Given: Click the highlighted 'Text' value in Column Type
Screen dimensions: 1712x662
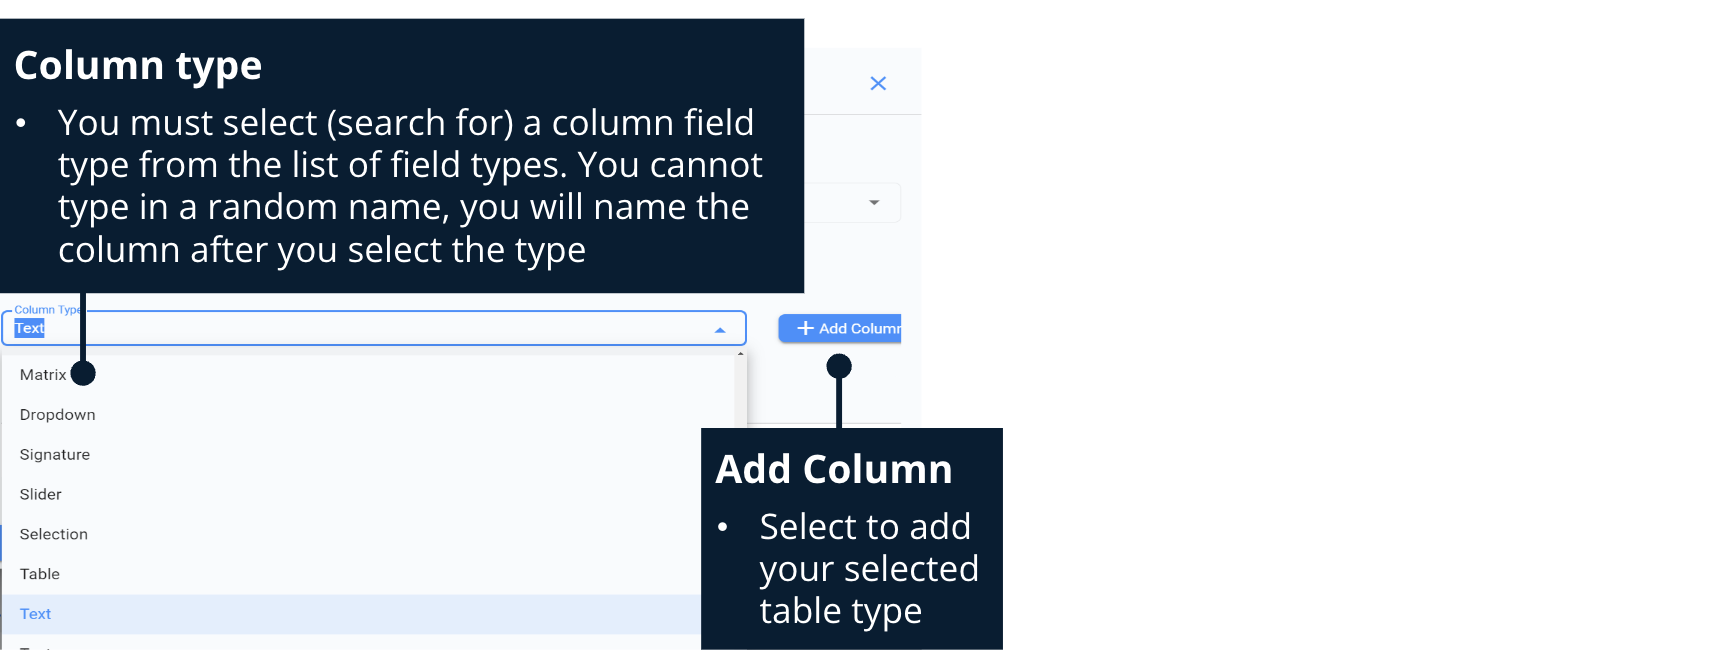Looking at the screenshot, I should [29, 328].
